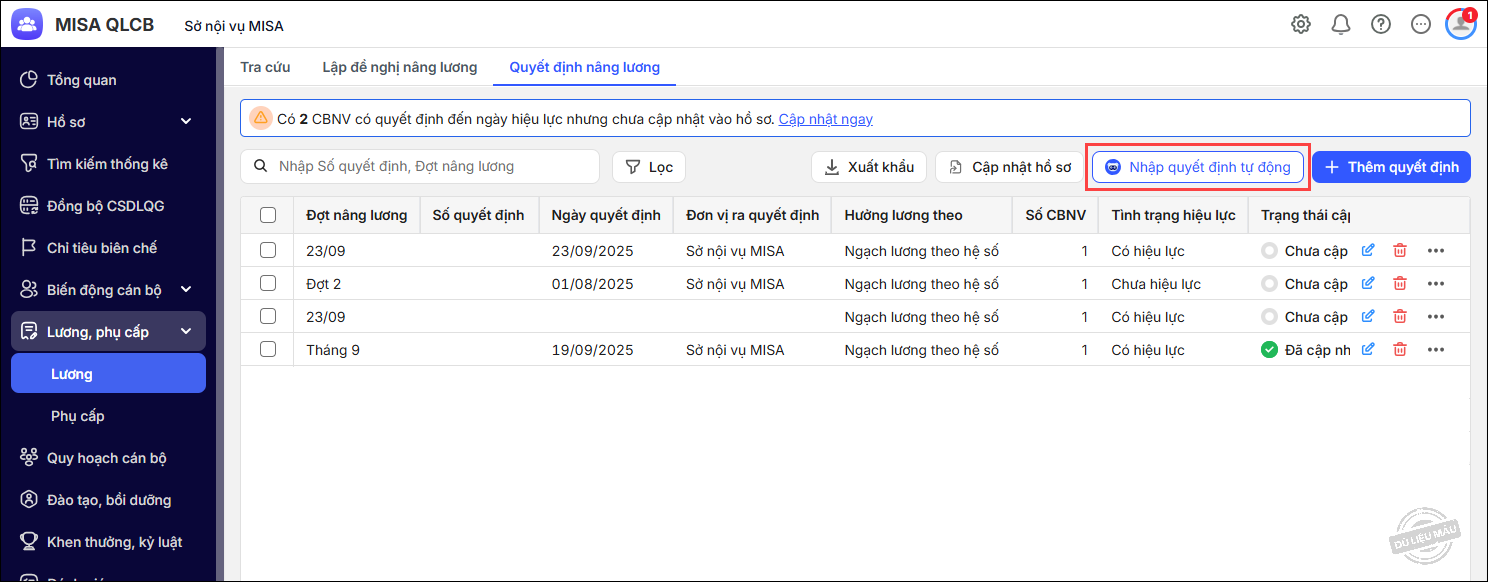Check the checkbox for Đợt 2 row
This screenshot has height=582, width=1488.
tap(268, 284)
